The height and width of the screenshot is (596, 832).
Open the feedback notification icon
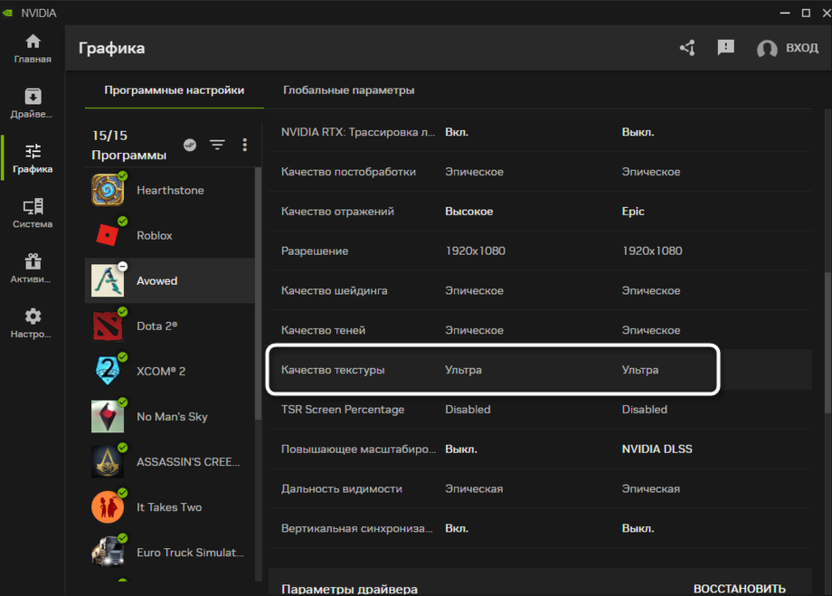pos(726,48)
